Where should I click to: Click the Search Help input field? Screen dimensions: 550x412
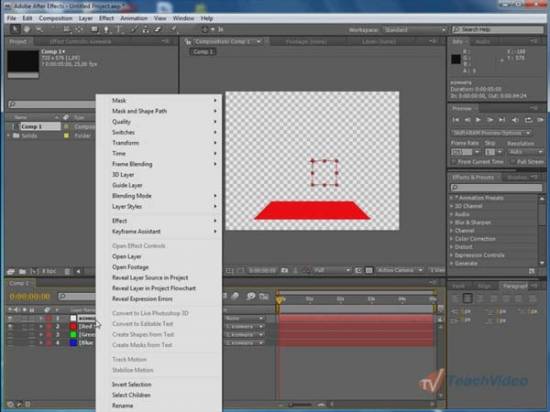(x=498, y=29)
